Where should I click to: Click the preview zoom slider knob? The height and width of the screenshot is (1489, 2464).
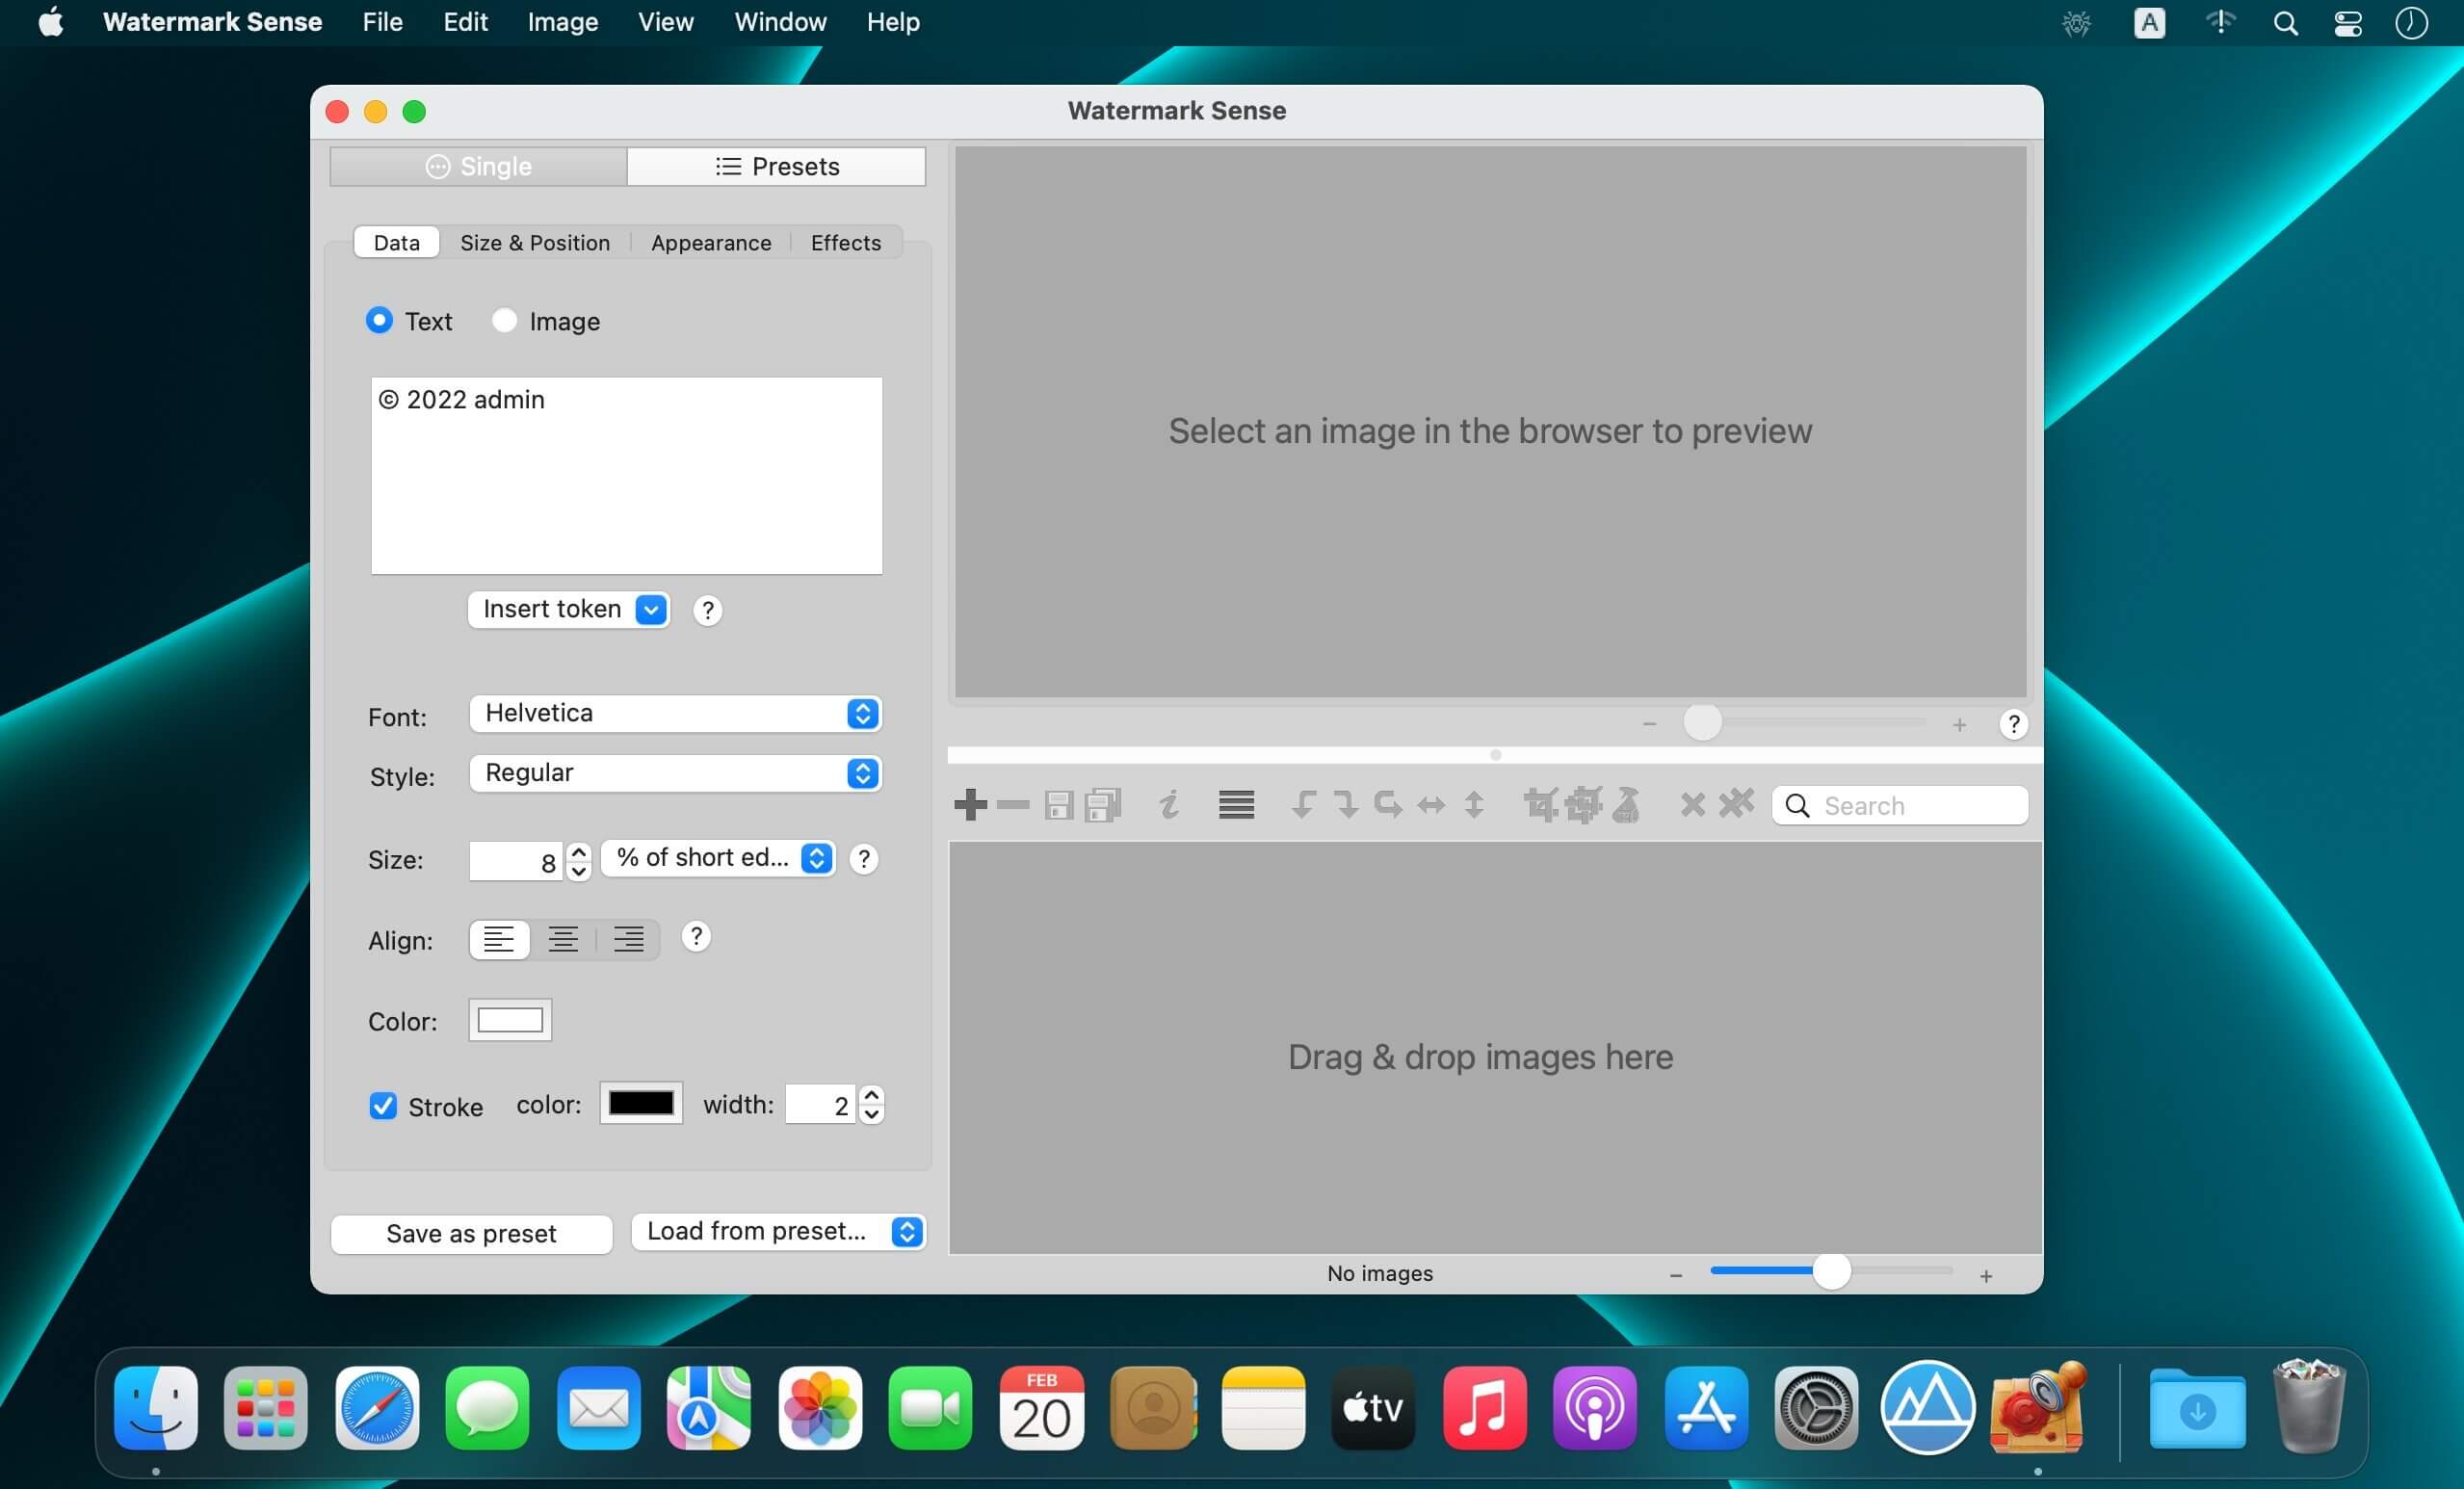coord(1702,722)
